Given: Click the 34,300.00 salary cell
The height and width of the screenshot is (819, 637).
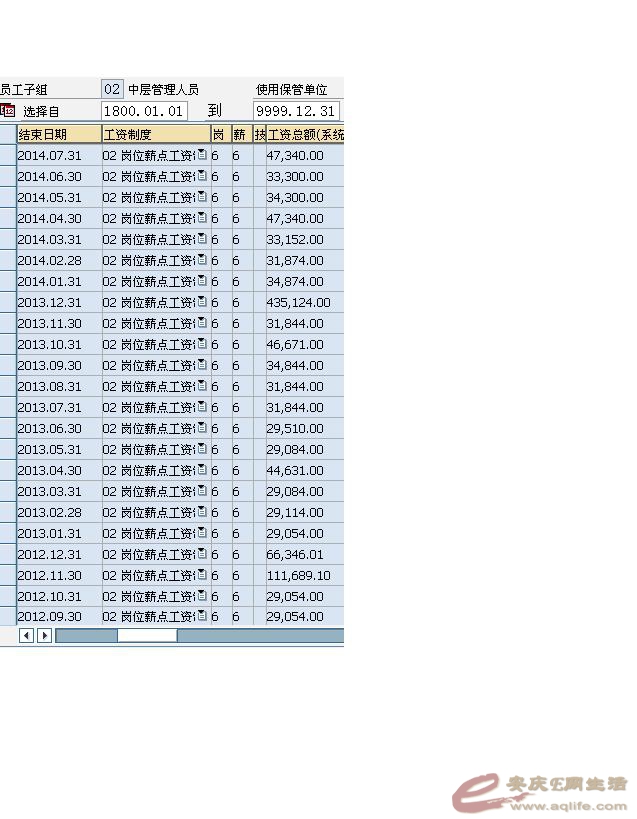Looking at the screenshot, I should pos(305,197).
